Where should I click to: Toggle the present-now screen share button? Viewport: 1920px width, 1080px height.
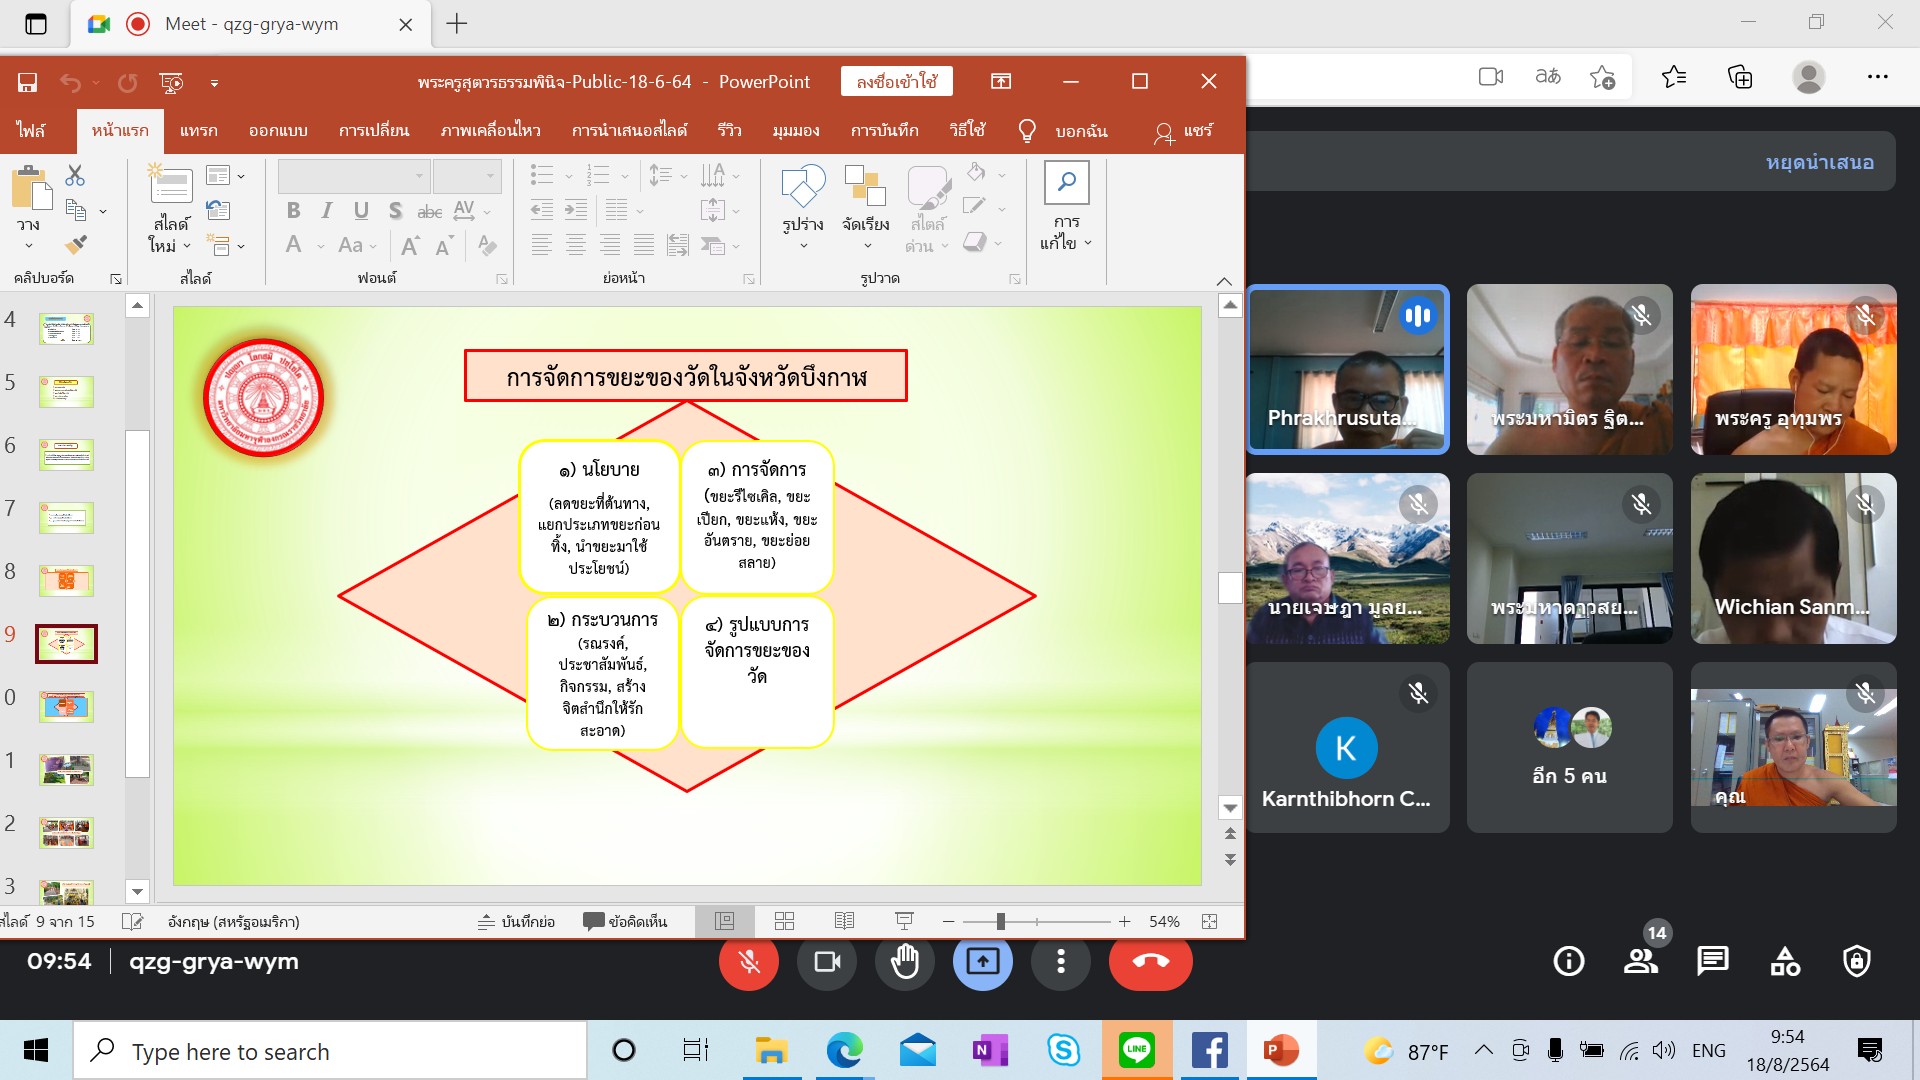pos(982,961)
